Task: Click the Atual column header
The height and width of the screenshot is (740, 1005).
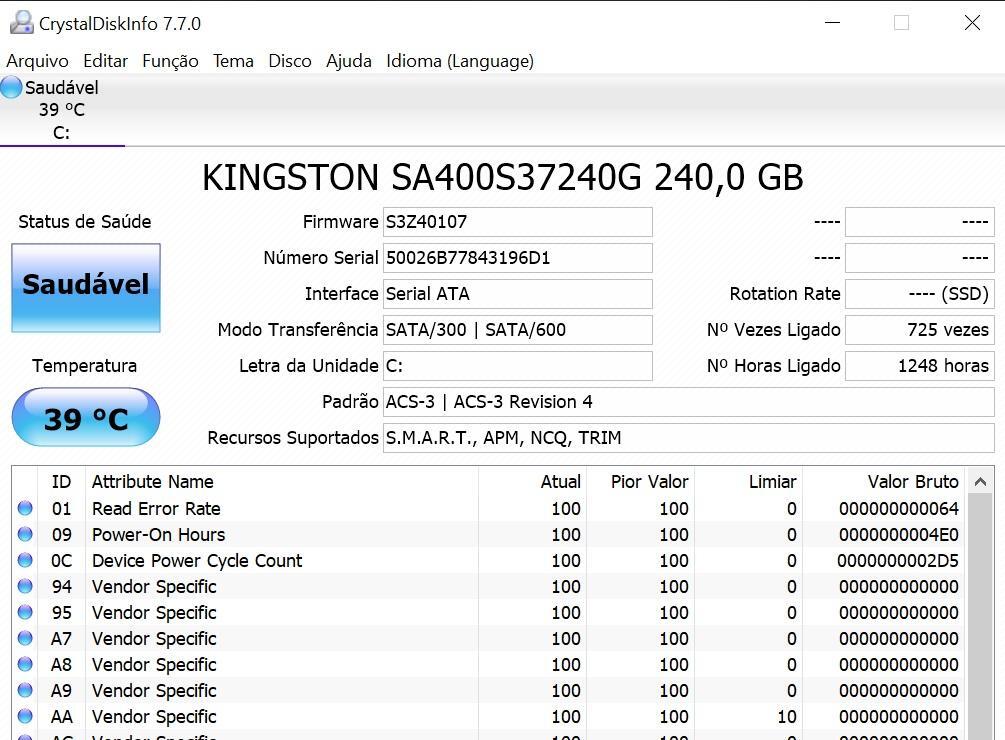Action: coord(533,481)
